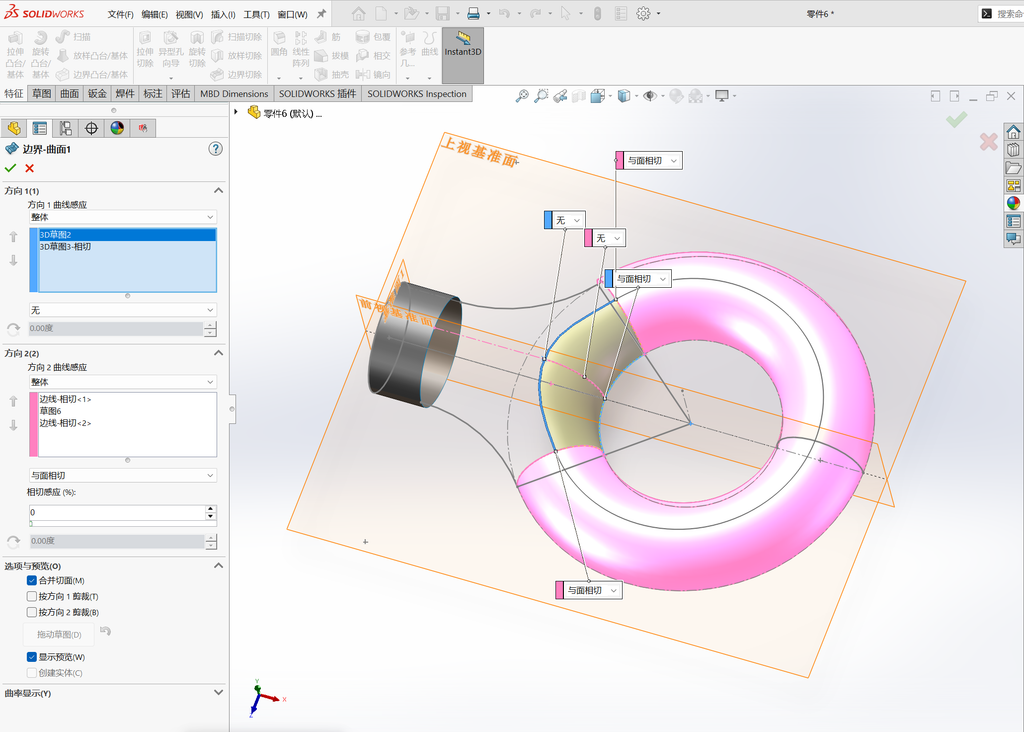Switch to the 草图 ribbon tab
The width and height of the screenshot is (1024, 732).
[42, 93]
